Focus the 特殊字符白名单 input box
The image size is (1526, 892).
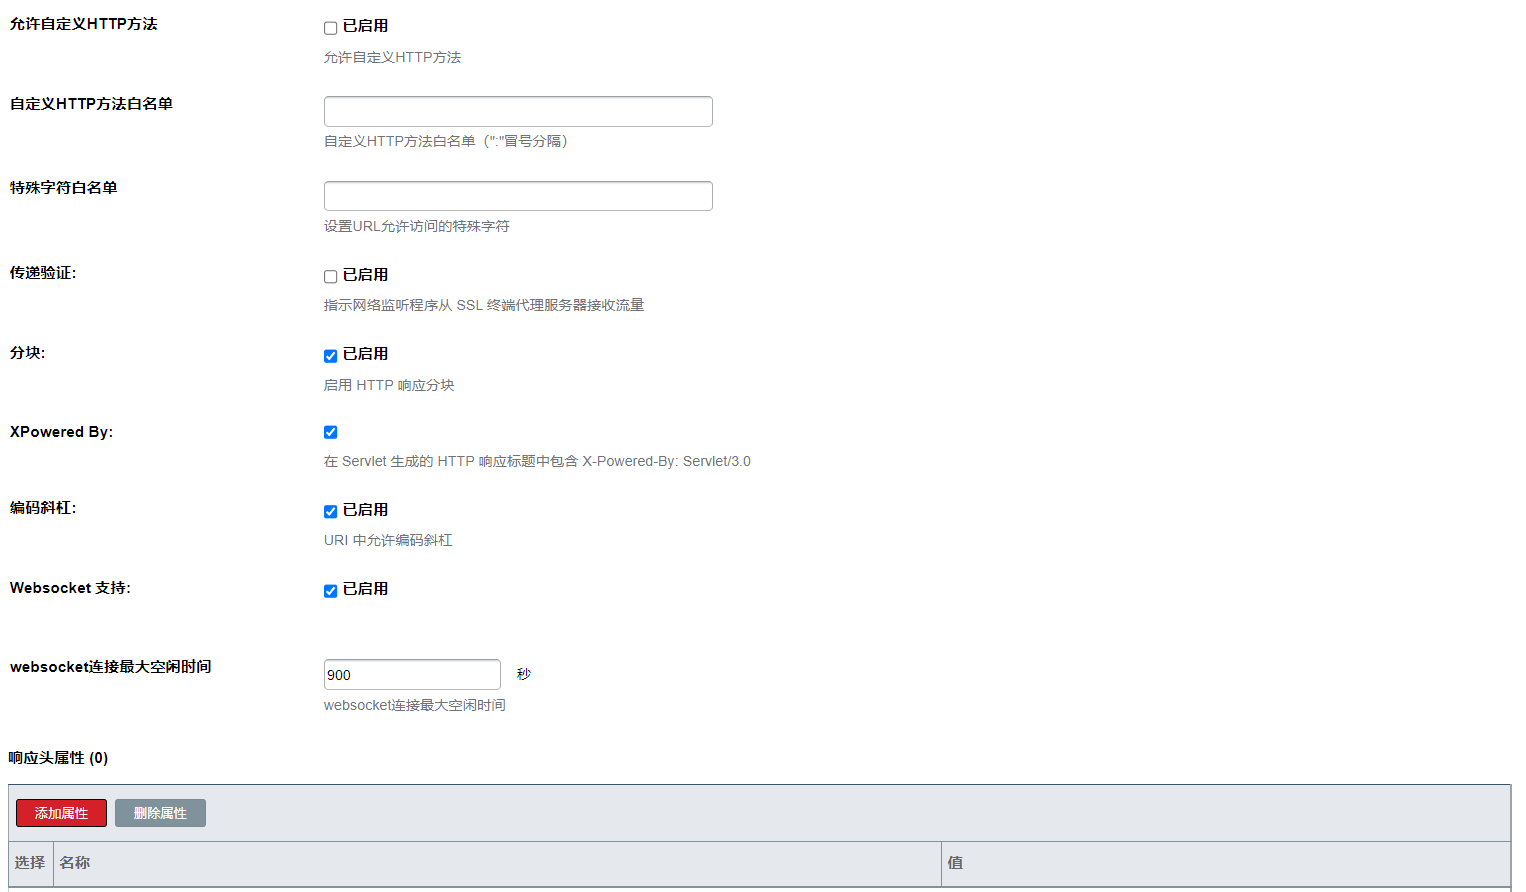(518, 196)
